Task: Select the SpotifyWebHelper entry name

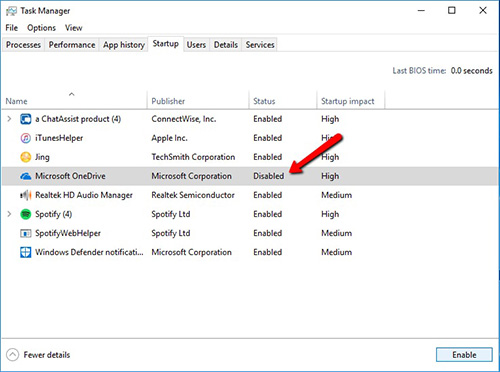Action: click(x=68, y=233)
